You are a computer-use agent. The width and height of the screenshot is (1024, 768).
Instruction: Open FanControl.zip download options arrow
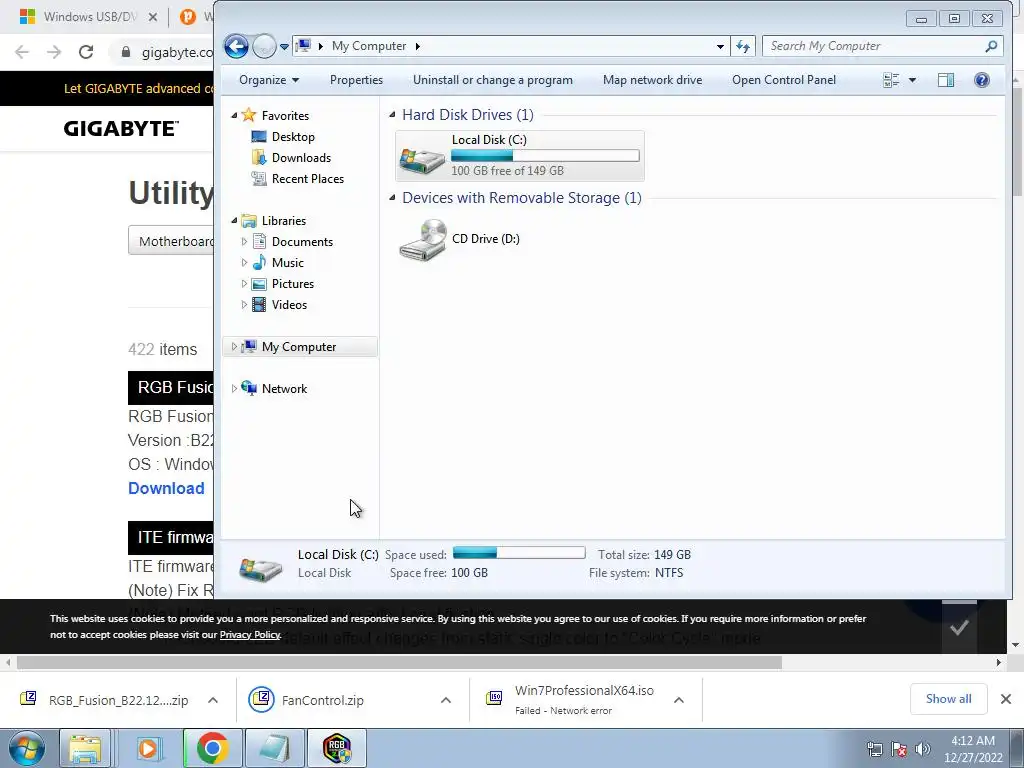pos(446,700)
